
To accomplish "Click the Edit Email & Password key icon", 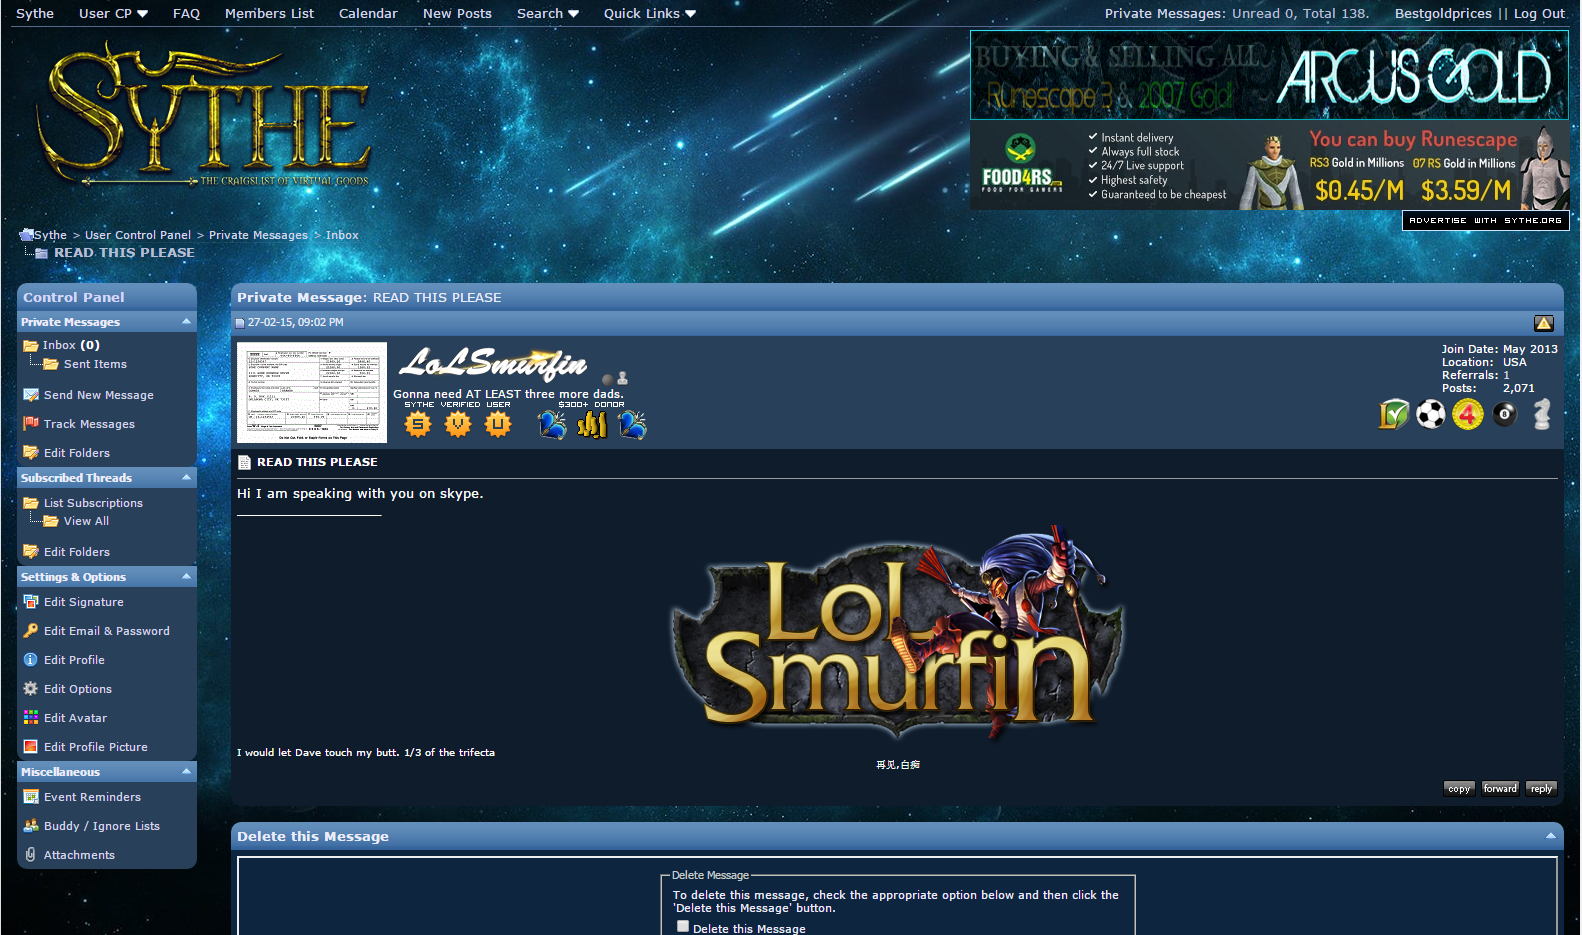I will point(31,631).
